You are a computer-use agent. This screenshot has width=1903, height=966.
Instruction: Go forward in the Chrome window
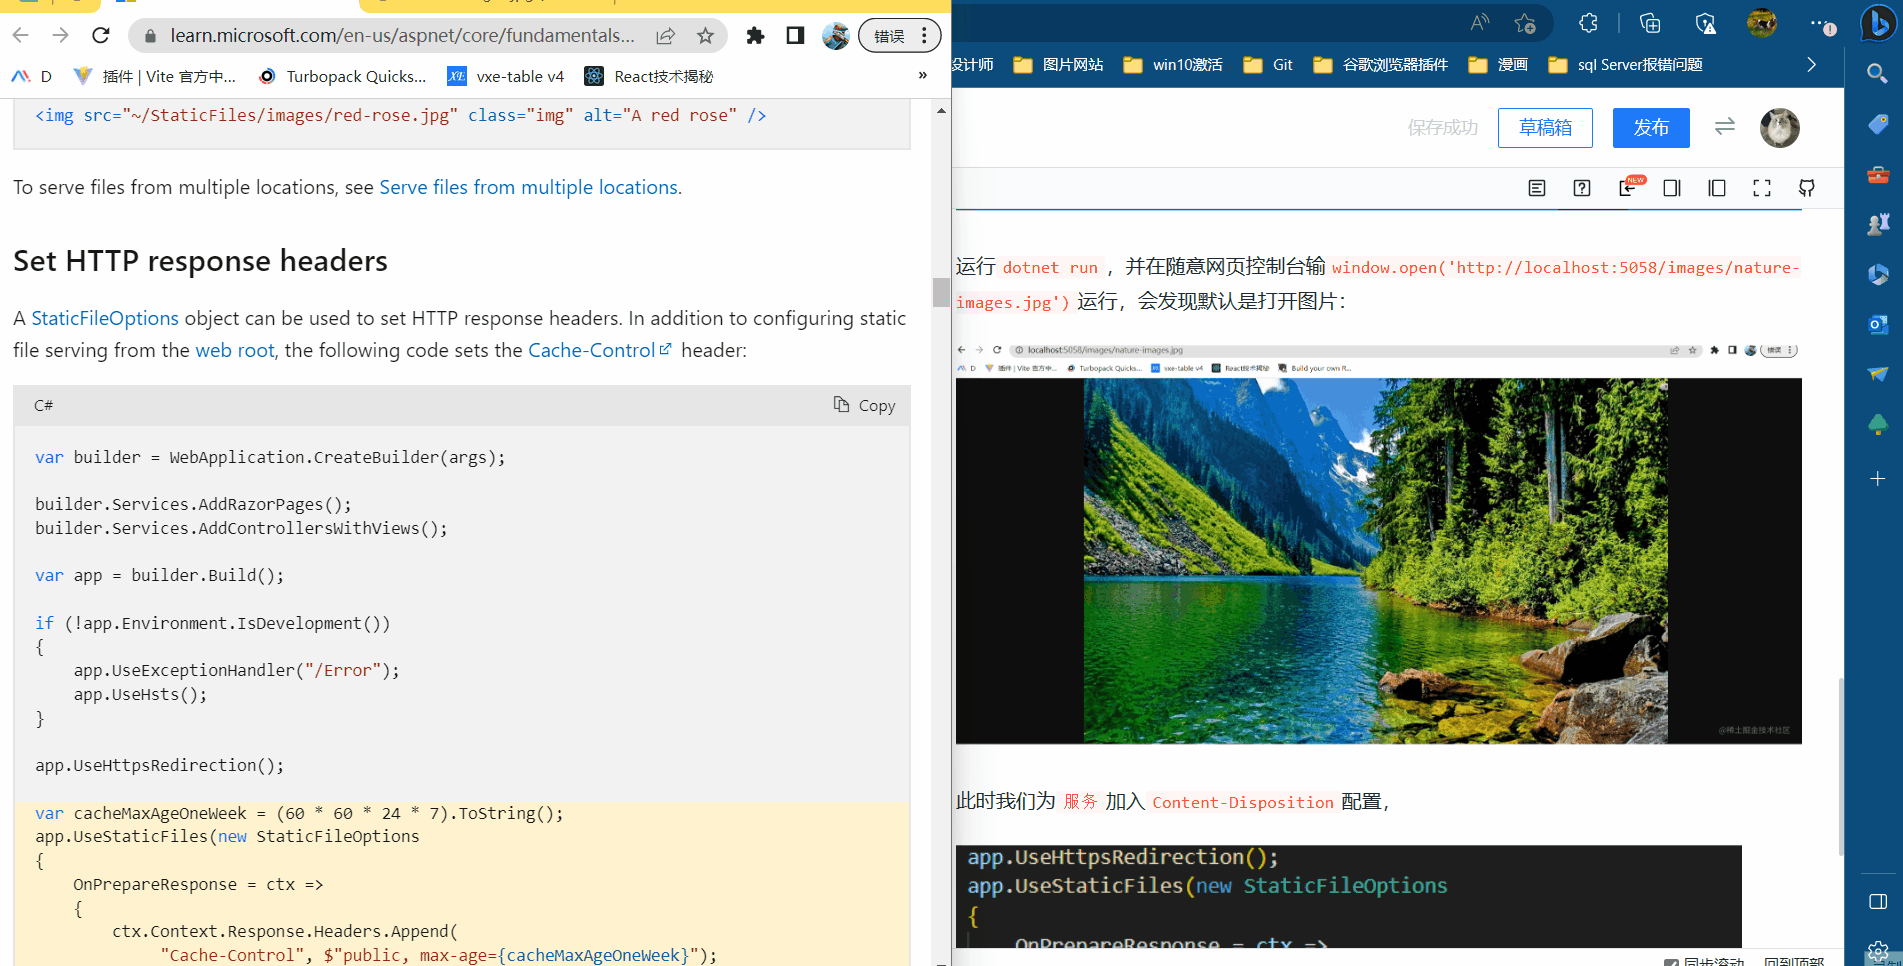(x=61, y=36)
